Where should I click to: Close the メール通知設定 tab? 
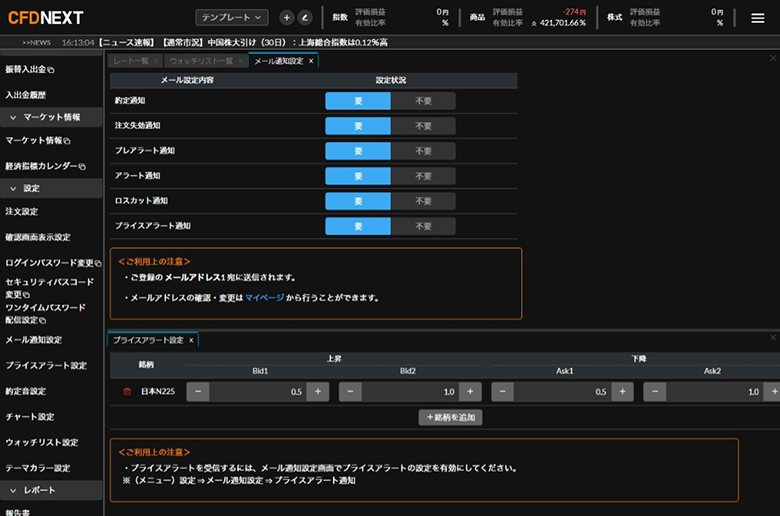pos(311,61)
